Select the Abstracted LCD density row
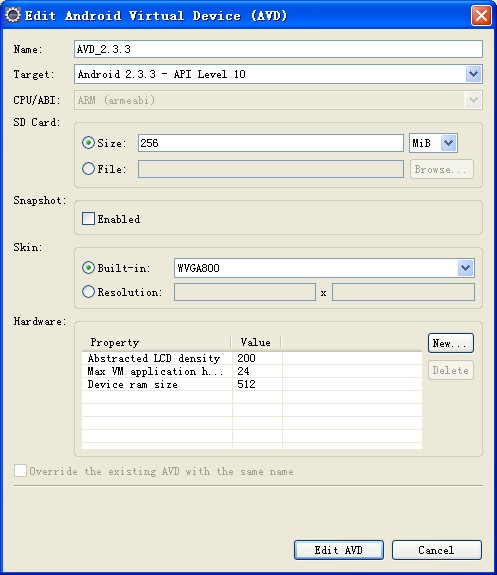Screen dimensions: 497x575 click(x=252, y=358)
